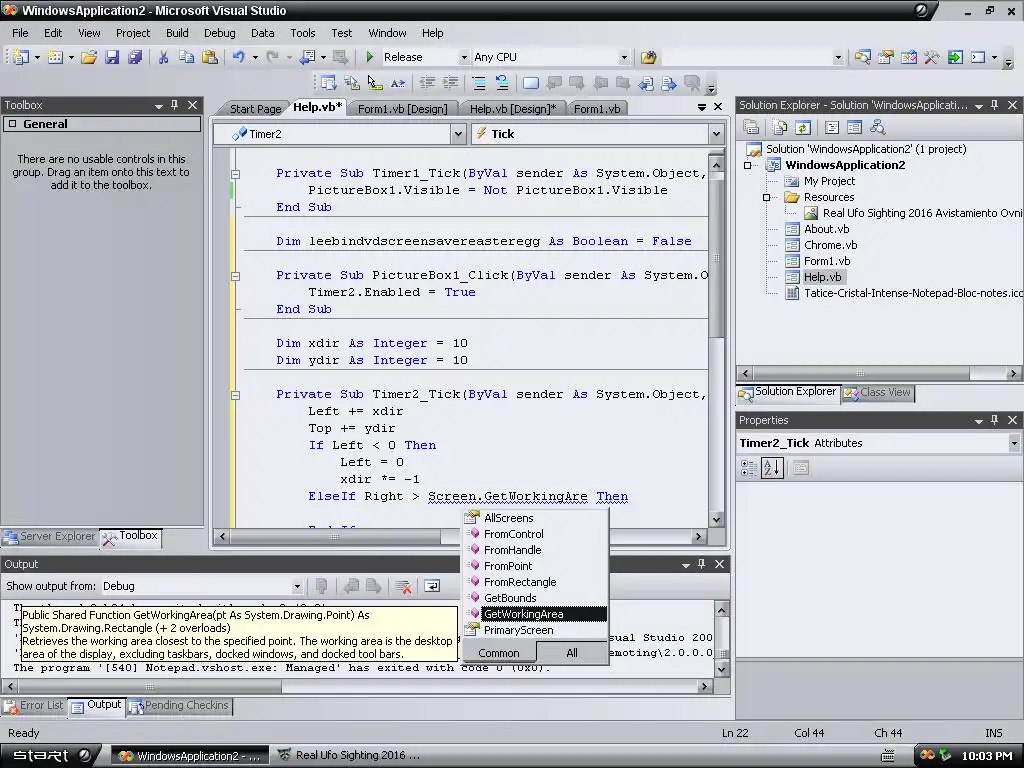Click the Paste clipboard icon

pyautogui.click(x=210, y=57)
